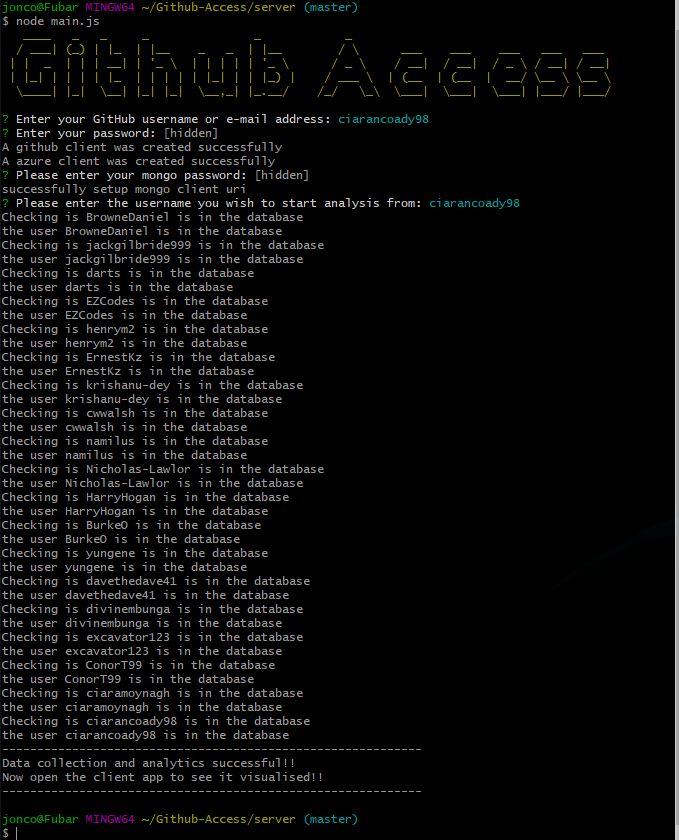The width and height of the screenshot is (679, 840).
Task: Click 'Checking is BrowneDaniel is in the database'
Action: 153,217
